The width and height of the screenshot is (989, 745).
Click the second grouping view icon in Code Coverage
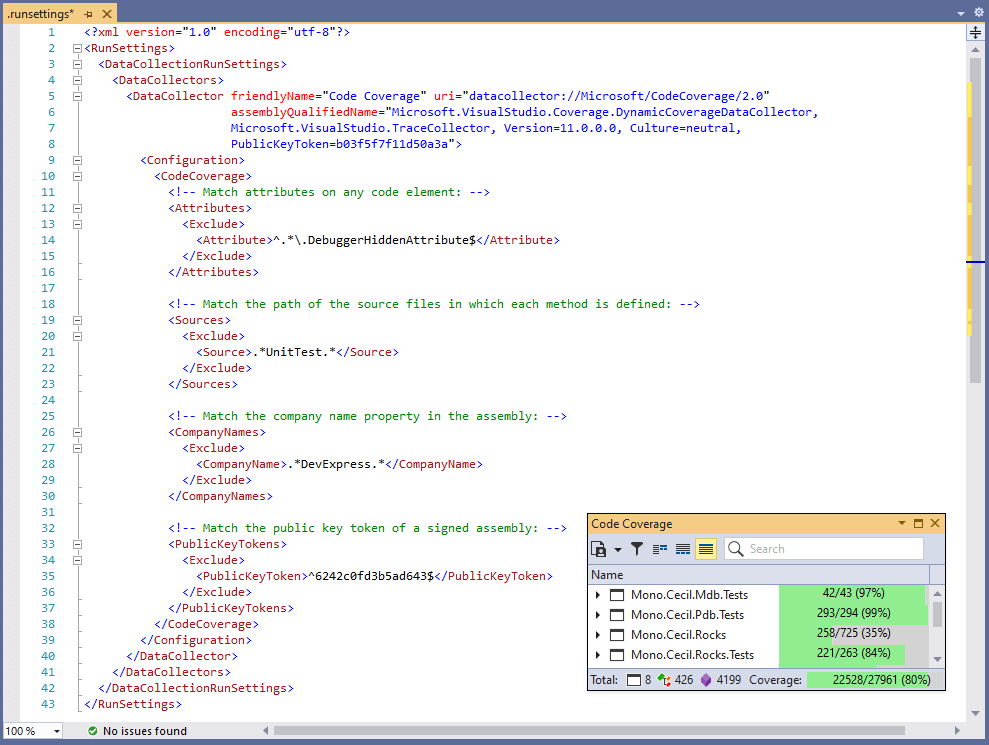tap(682, 548)
